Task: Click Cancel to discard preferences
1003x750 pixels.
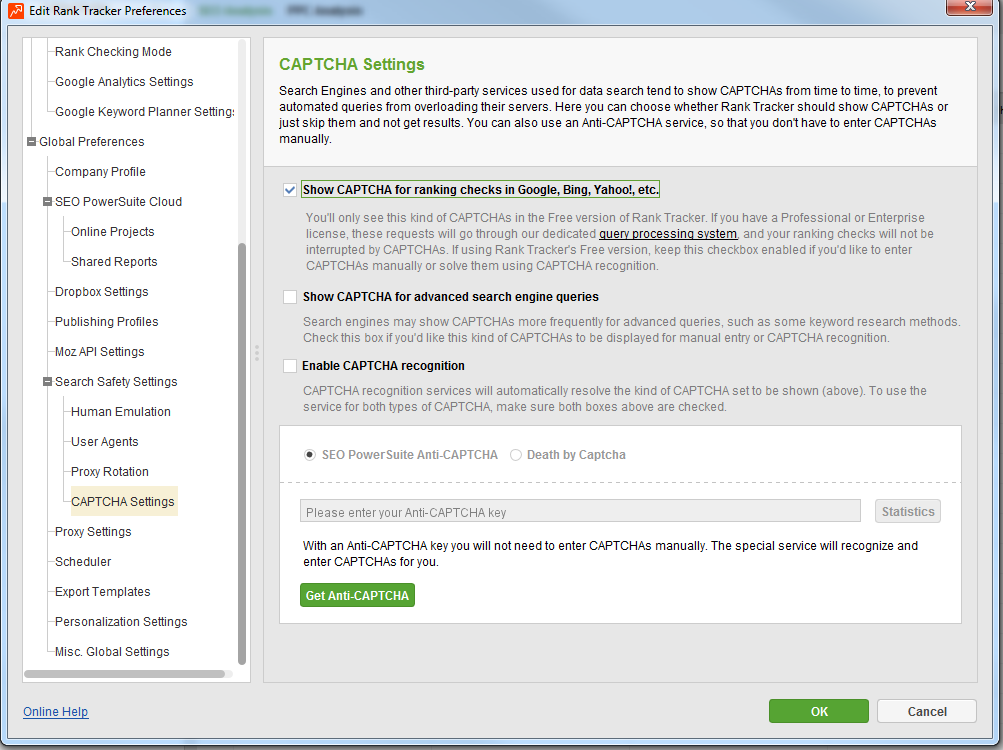Action: point(927,711)
